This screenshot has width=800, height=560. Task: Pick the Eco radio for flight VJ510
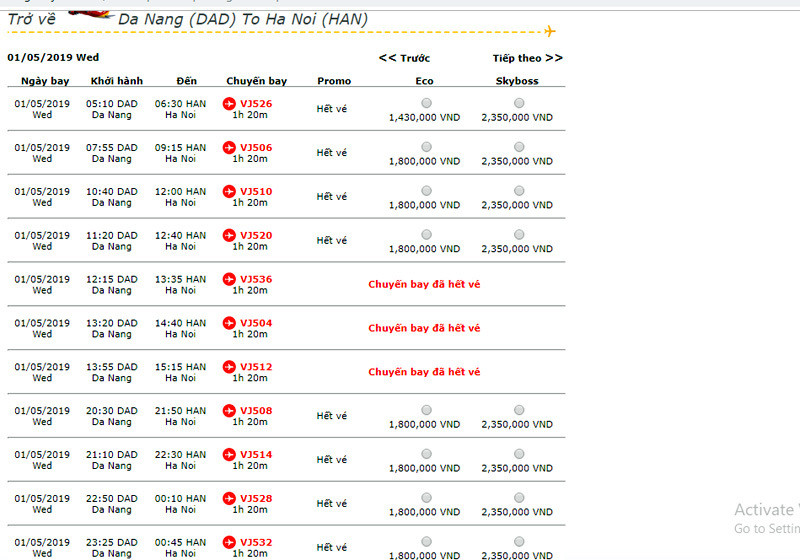(427, 191)
